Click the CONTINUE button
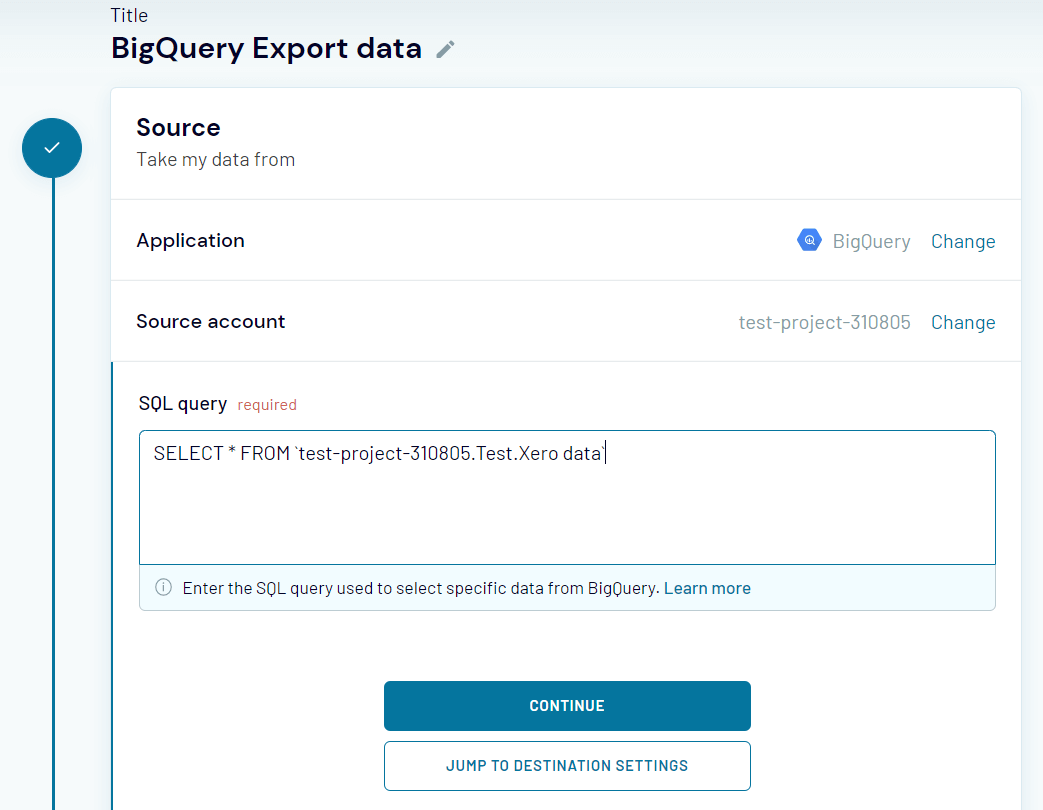Screen dimensions: 1043x810 [x=567, y=706]
